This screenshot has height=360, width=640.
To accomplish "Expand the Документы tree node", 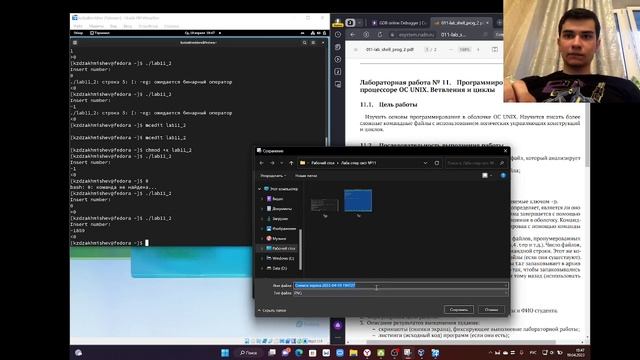I will (262, 209).
